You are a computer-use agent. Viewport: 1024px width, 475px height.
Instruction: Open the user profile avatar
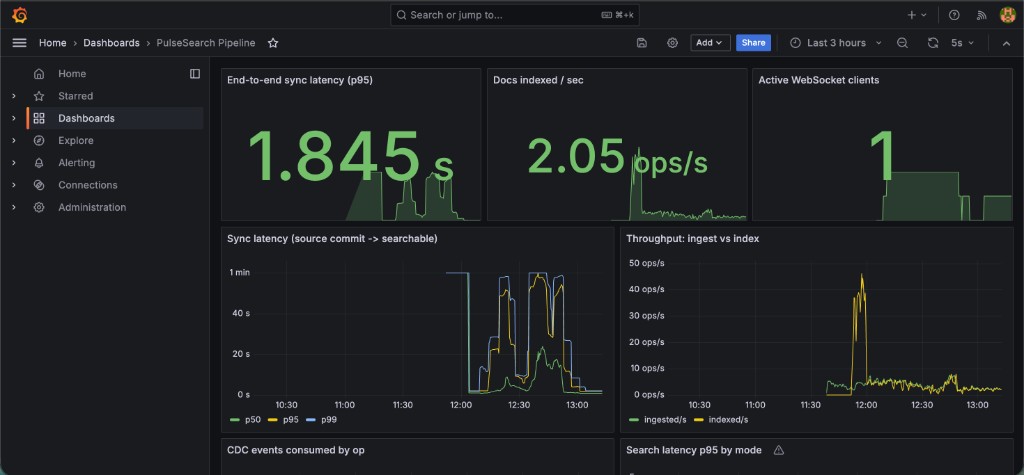tap(1008, 15)
